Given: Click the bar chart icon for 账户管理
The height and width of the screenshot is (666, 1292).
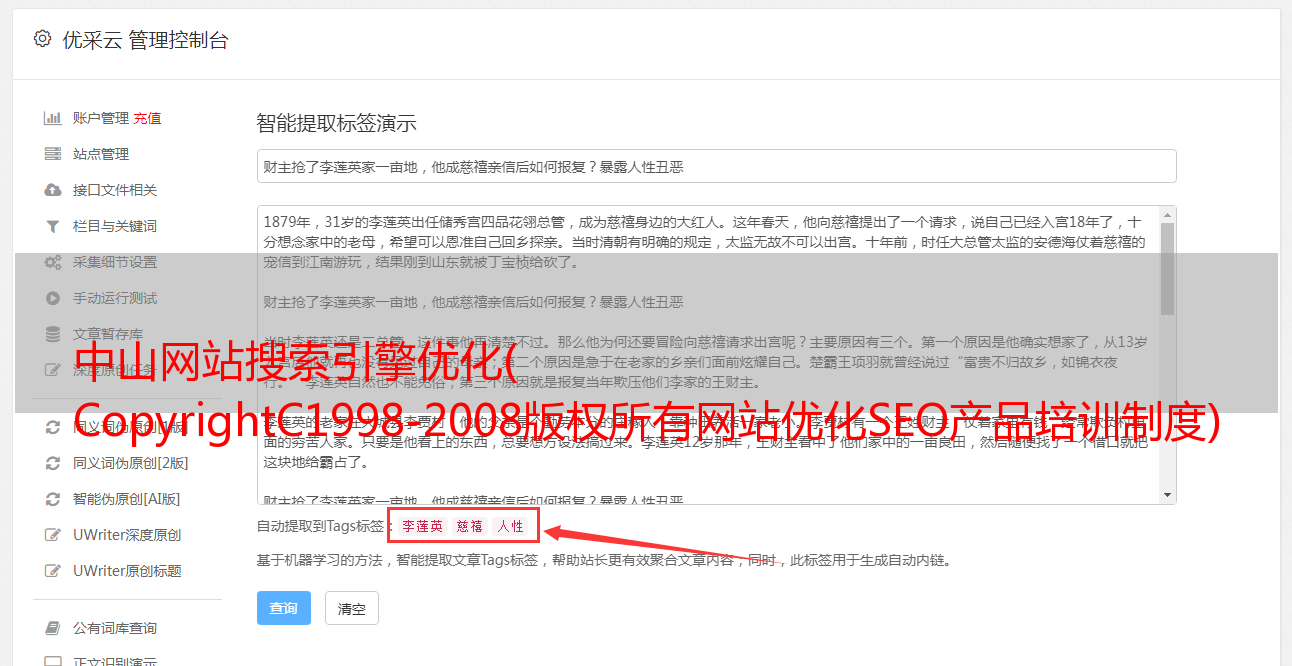Looking at the screenshot, I should [53, 118].
